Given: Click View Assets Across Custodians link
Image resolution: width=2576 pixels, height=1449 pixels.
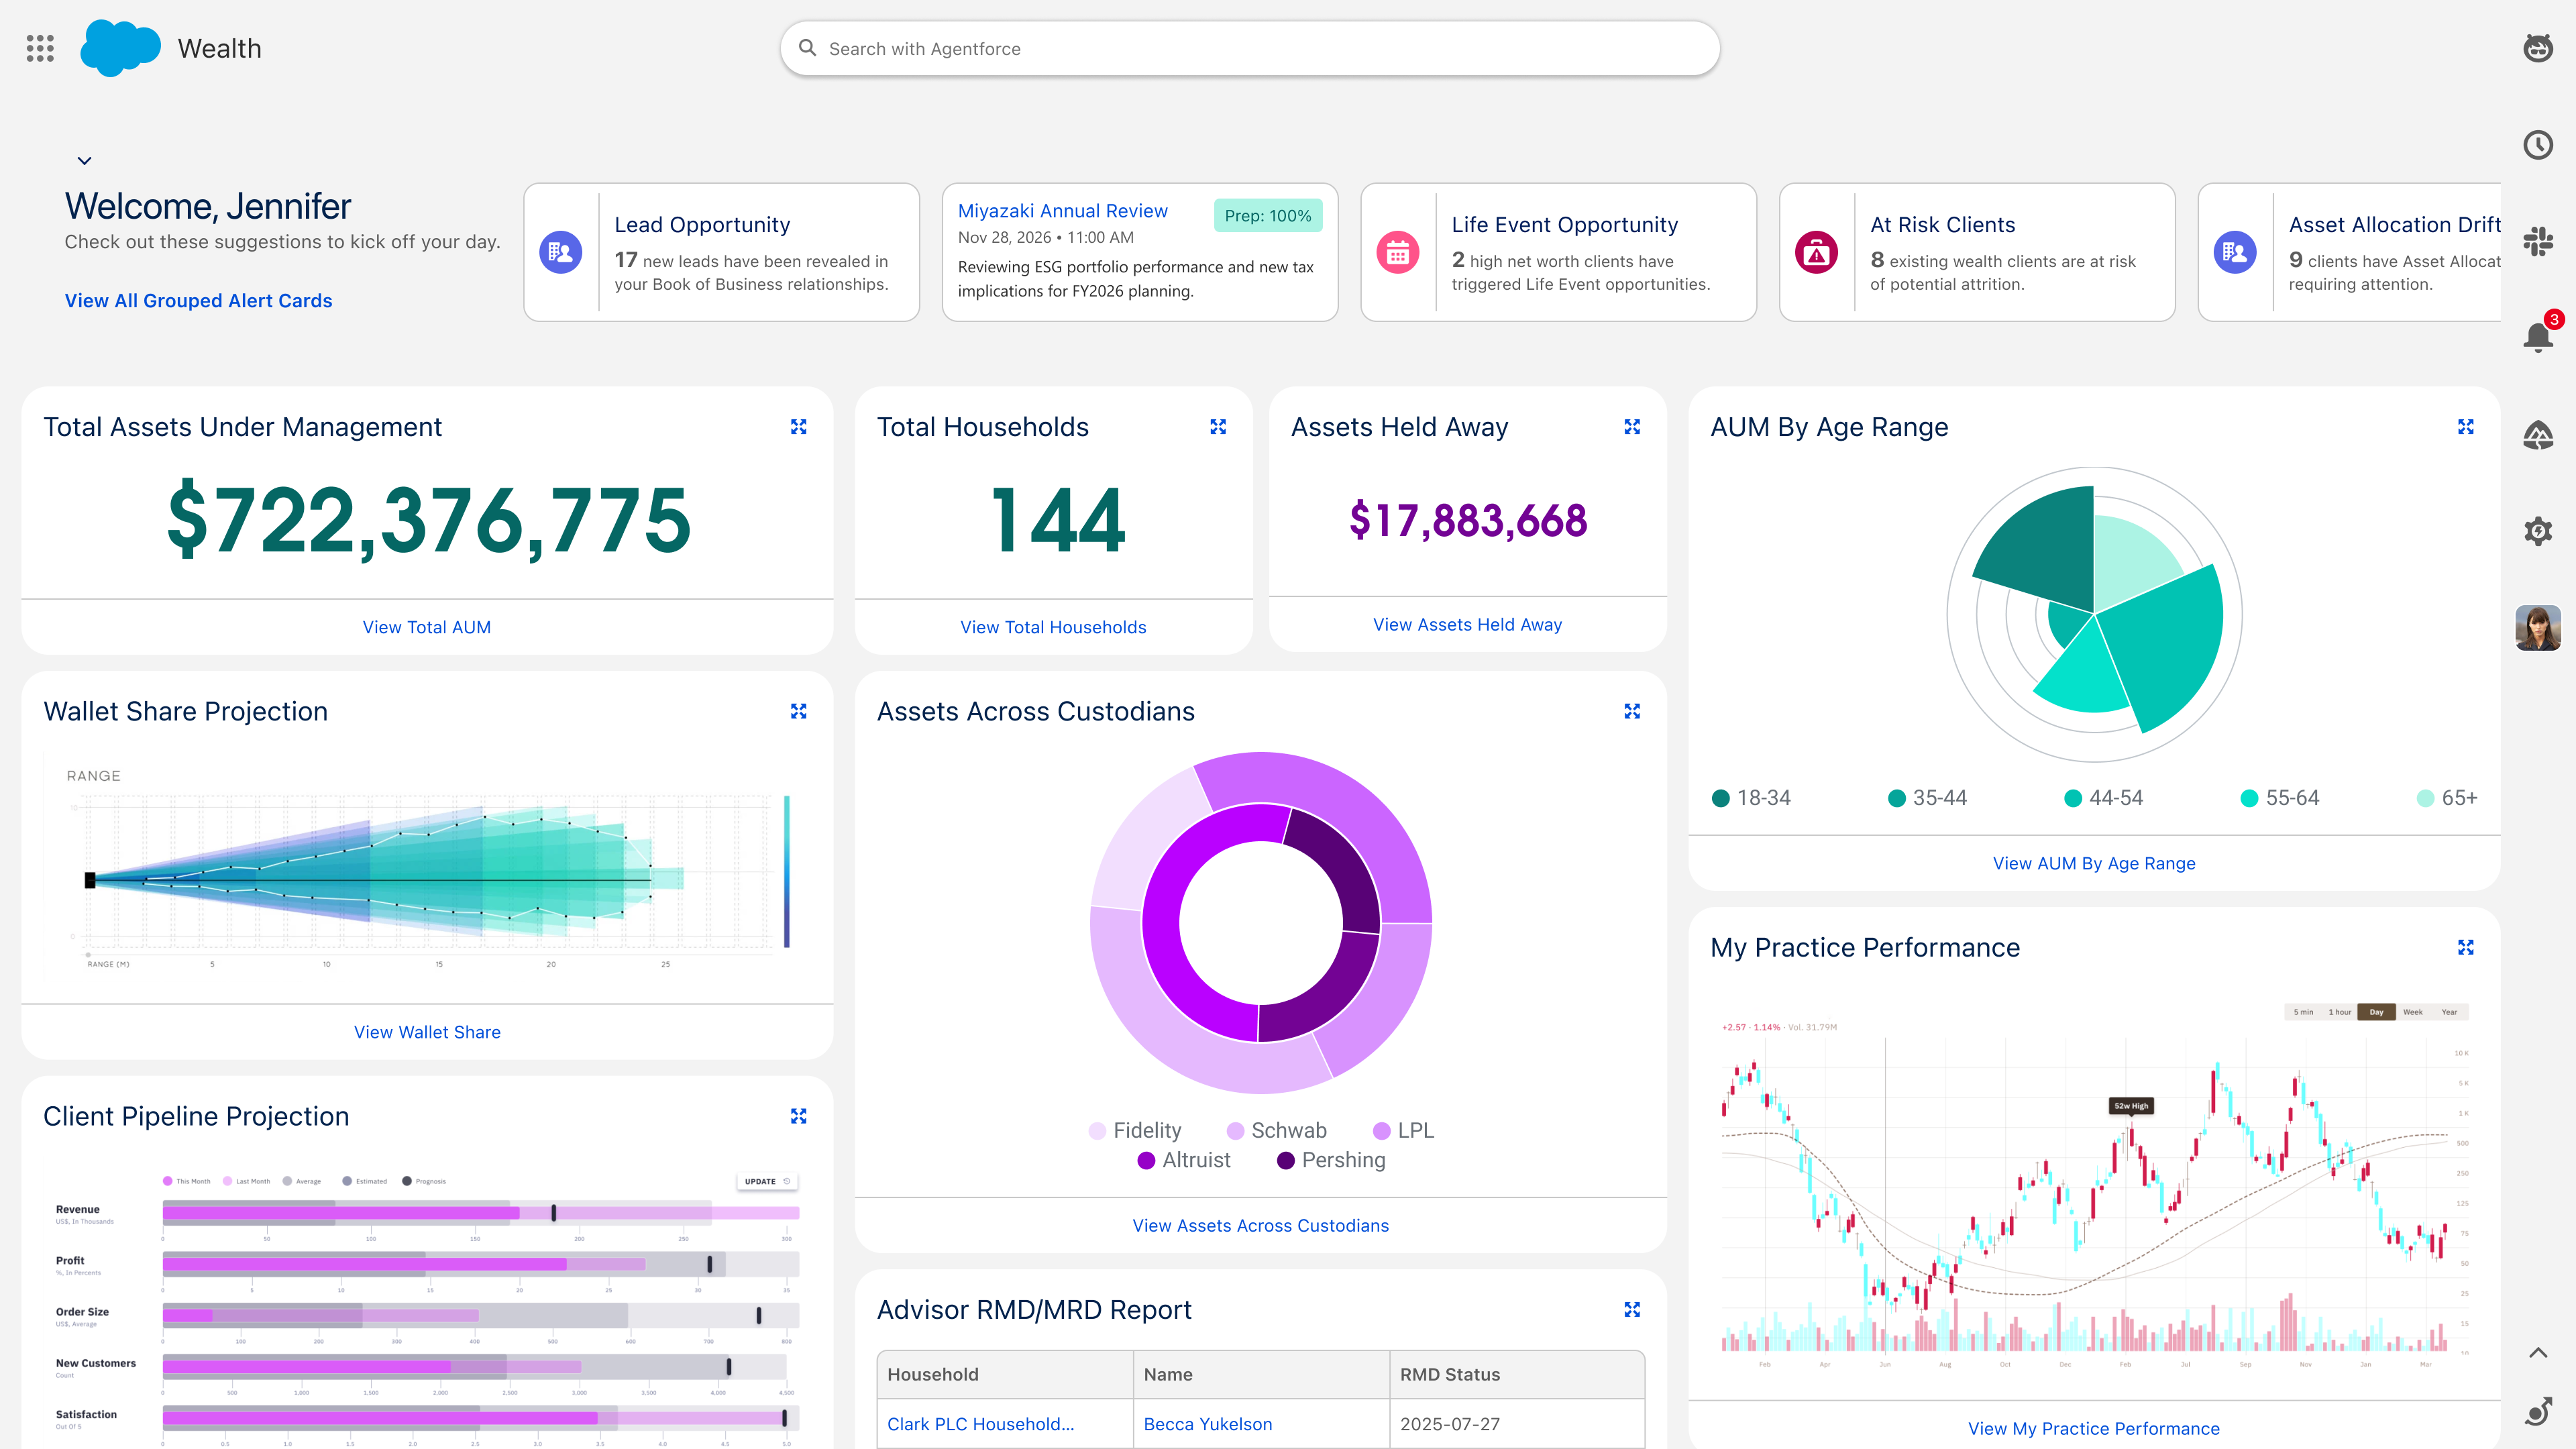Looking at the screenshot, I should coord(1260,1225).
